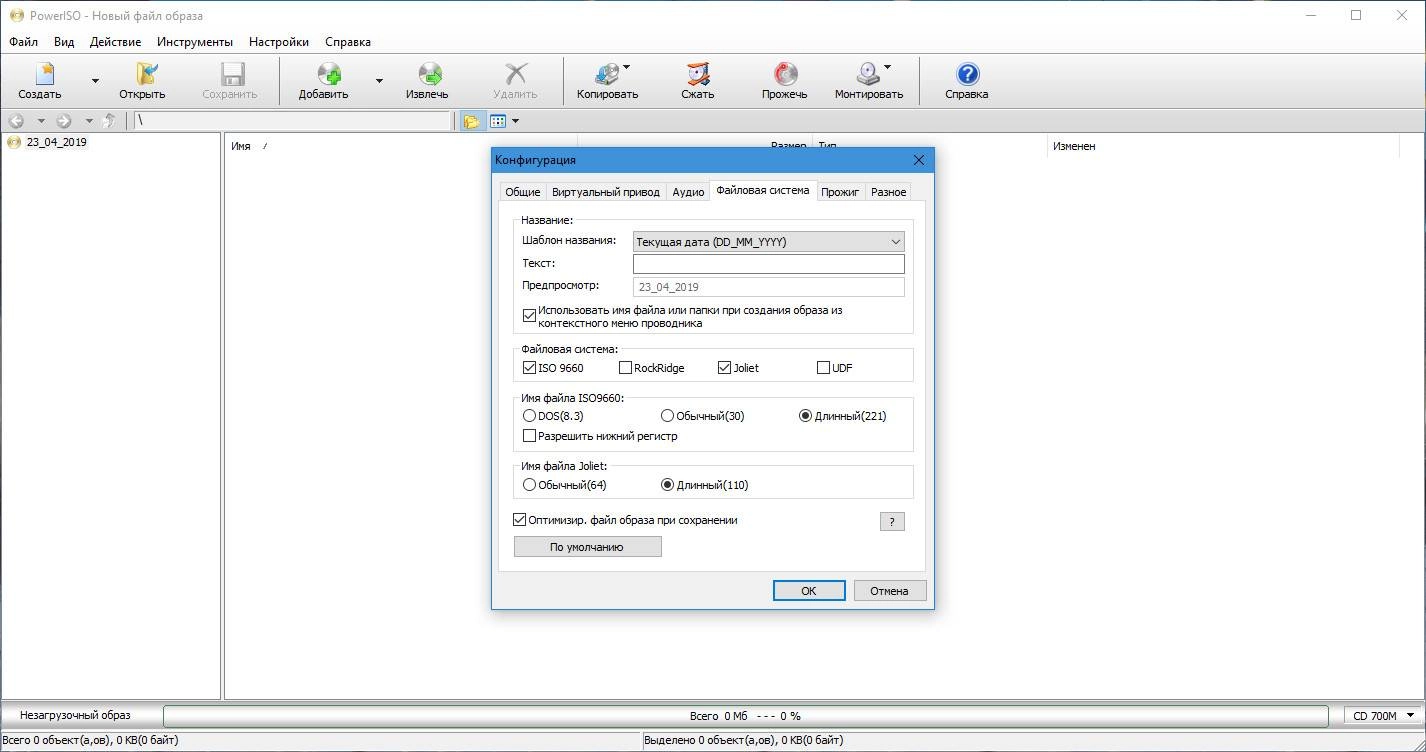Enable the UDF checkbox
The width and height of the screenshot is (1426, 752).
(823, 368)
